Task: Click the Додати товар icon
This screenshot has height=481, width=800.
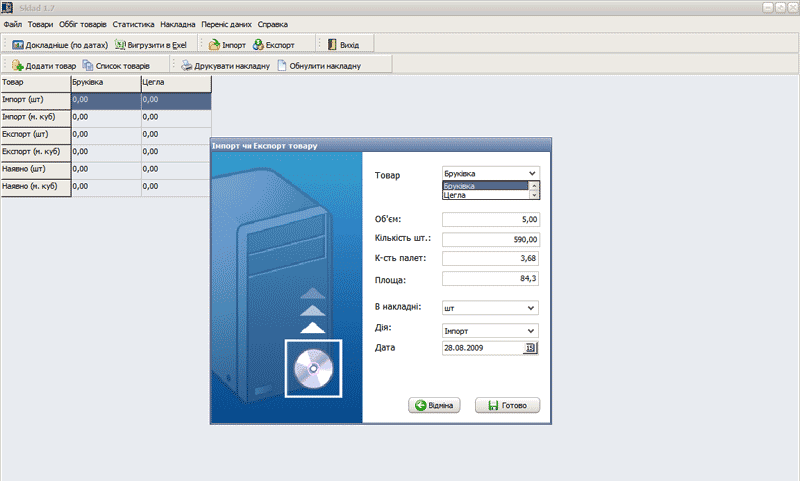Action: tap(18, 66)
